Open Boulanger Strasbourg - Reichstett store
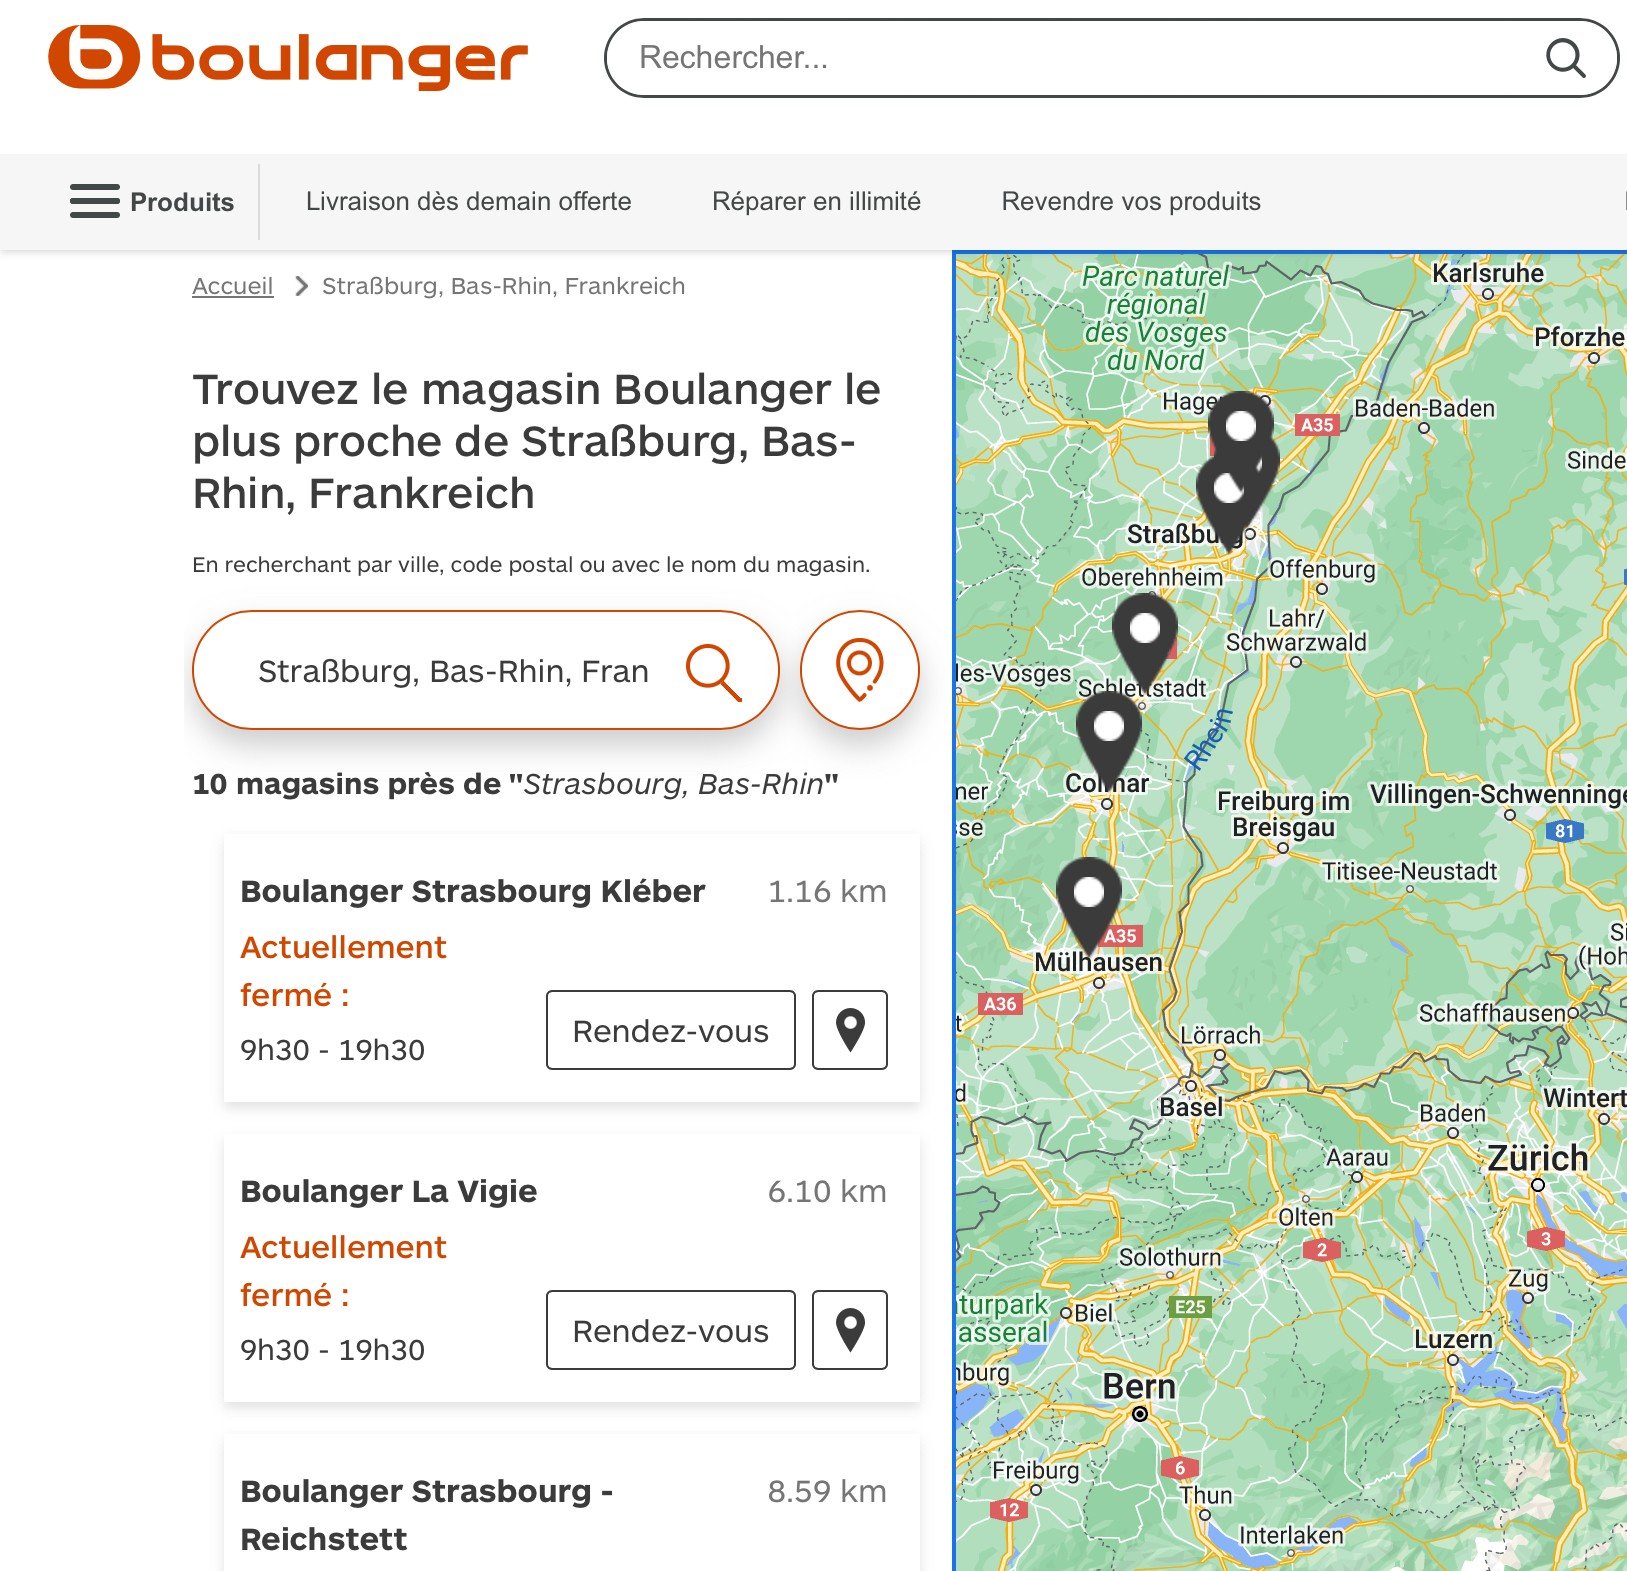The height and width of the screenshot is (1571, 1627). tap(426, 1514)
